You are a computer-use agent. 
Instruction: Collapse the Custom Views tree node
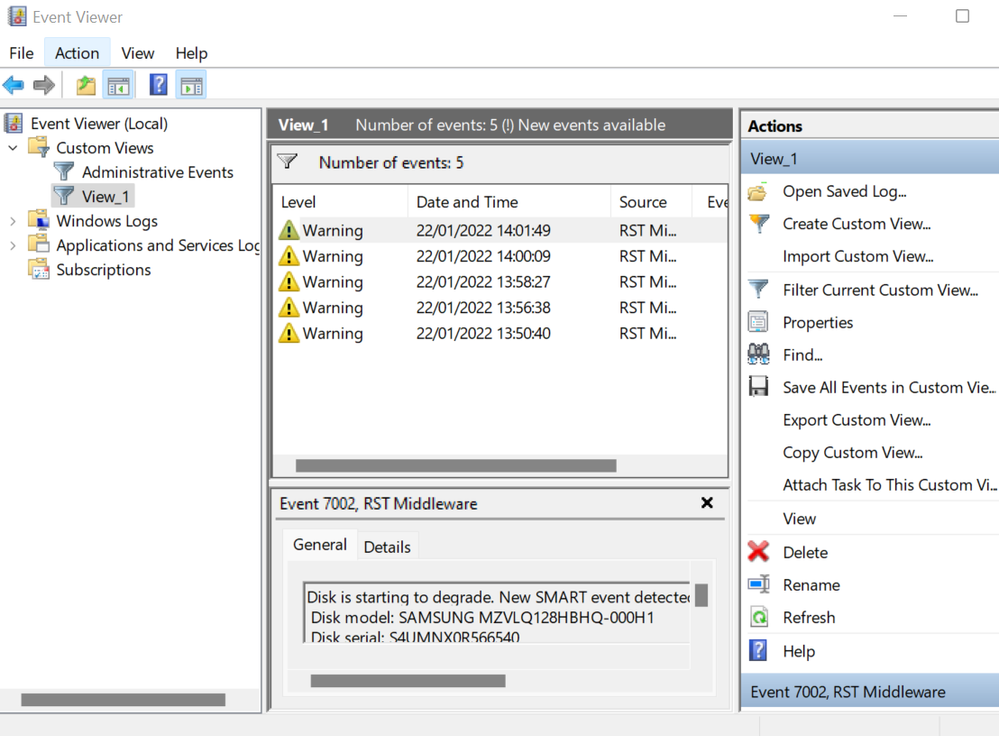click(13, 148)
